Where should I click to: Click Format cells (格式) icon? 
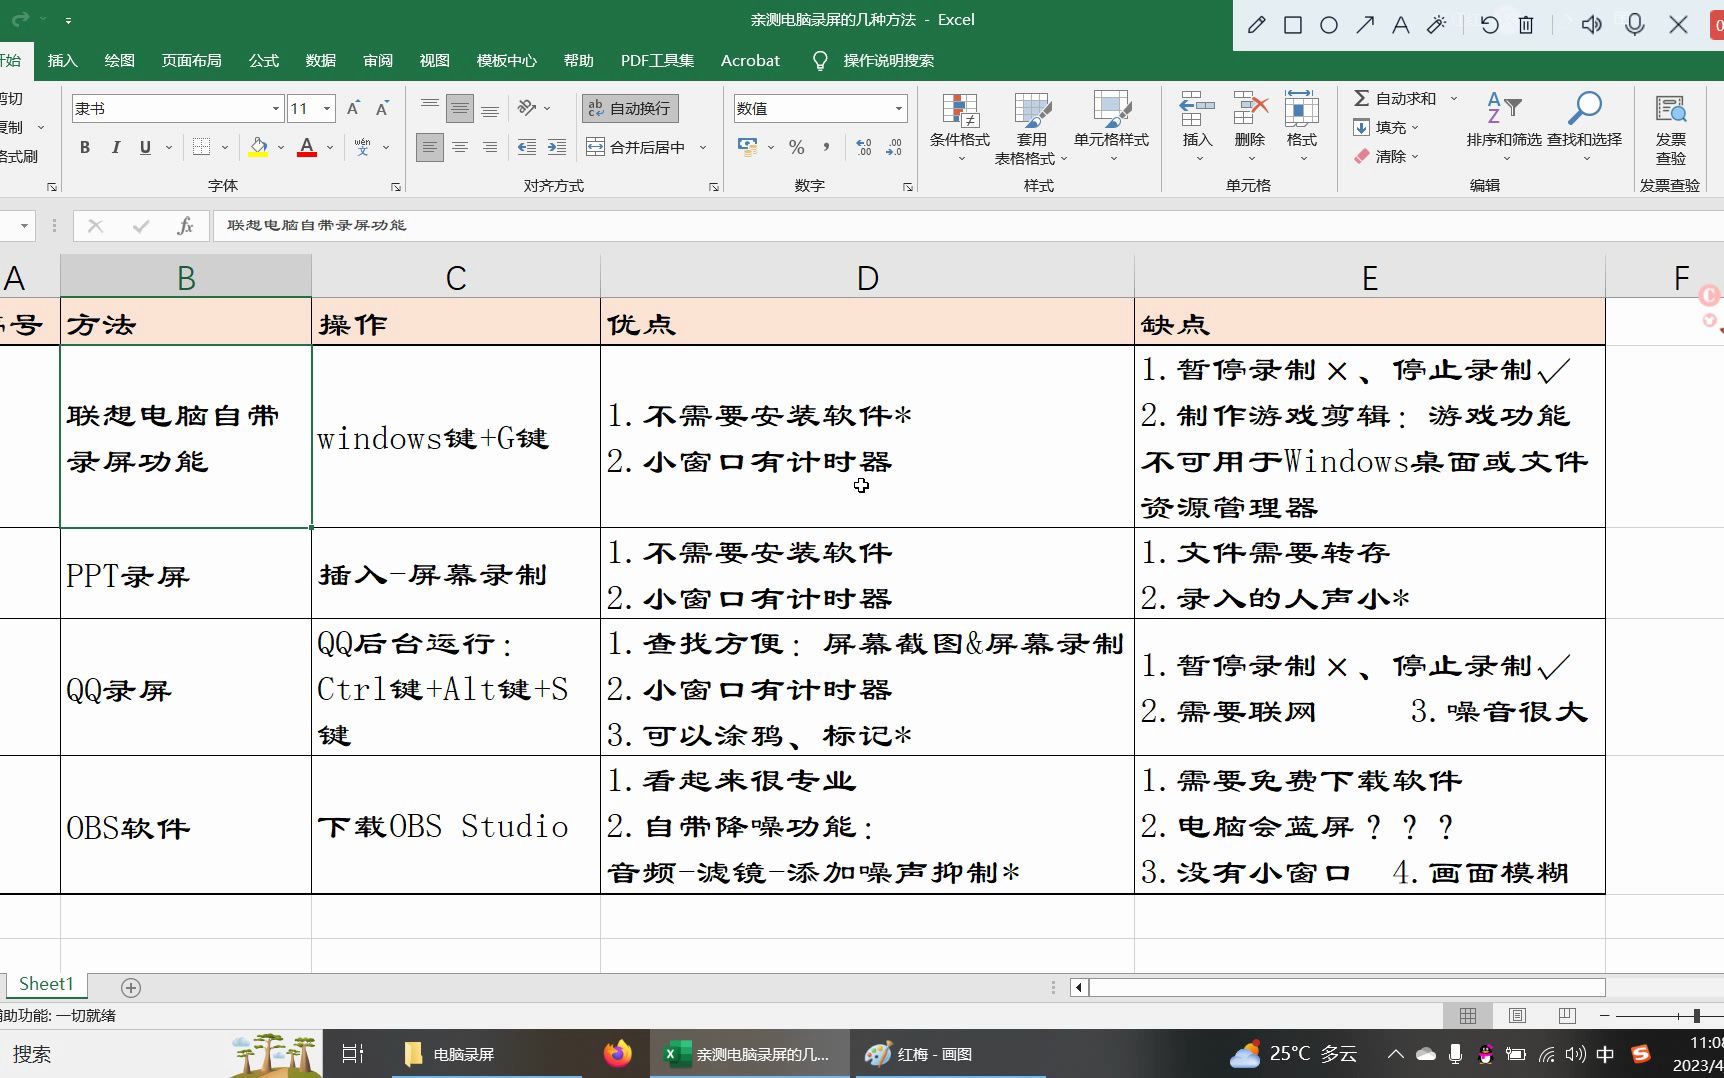[1301, 110]
